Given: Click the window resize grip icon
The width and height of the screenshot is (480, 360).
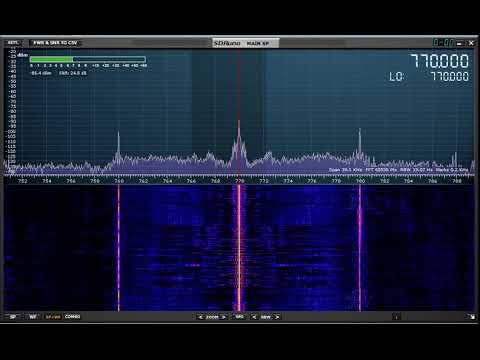Looking at the screenshot, I should pyautogui.click(x=471, y=317).
